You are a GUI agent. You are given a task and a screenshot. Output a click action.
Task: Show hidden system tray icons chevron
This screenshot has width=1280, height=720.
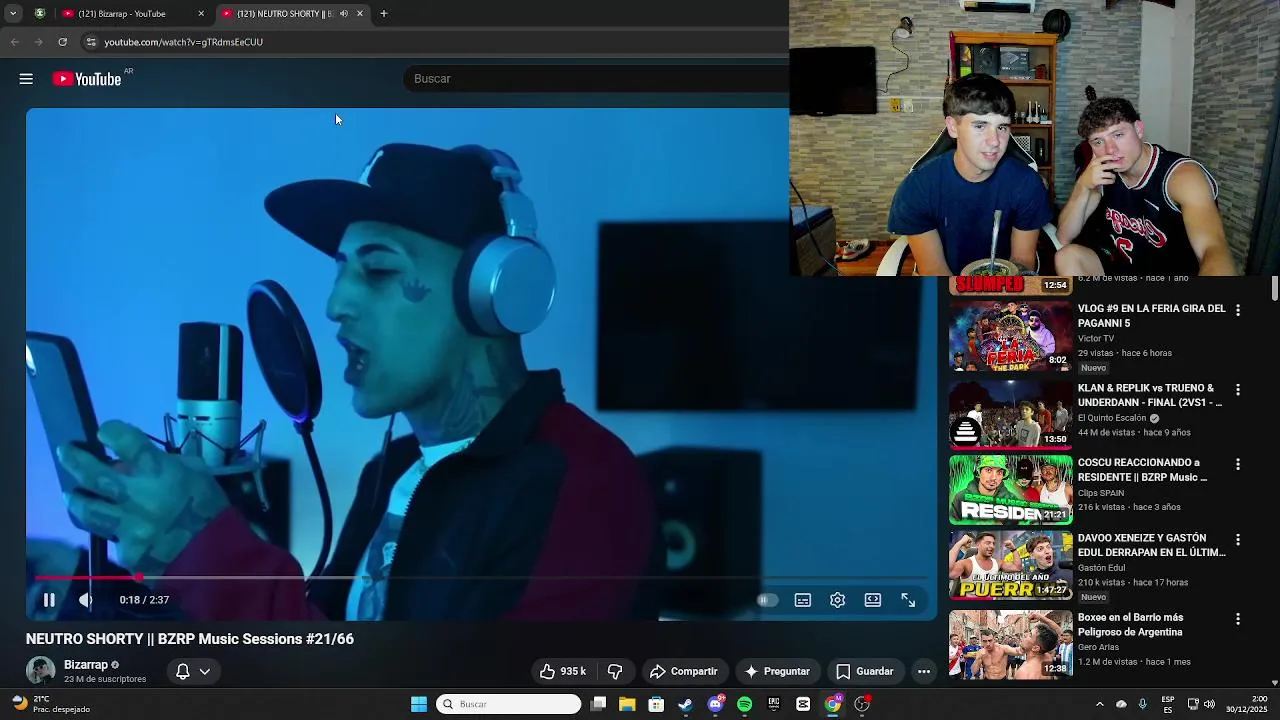pyautogui.click(x=1099, y=704)
